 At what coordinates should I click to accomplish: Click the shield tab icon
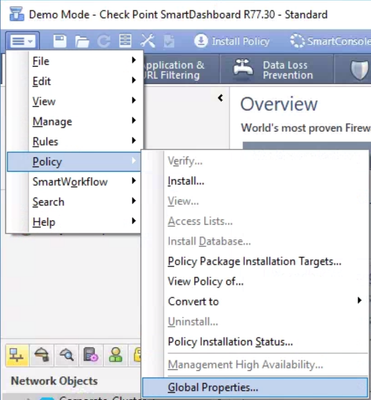click(x=360, y=70)
